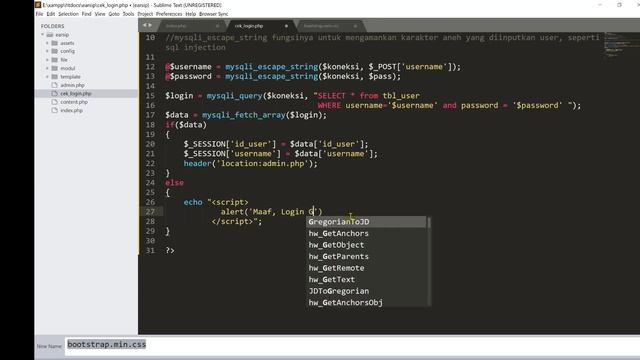640x360 pixels.
Task: Choose hw_GetAnchorsObj autocomplete suggestion
Action: pyautogui.click(x=366, y=302)
